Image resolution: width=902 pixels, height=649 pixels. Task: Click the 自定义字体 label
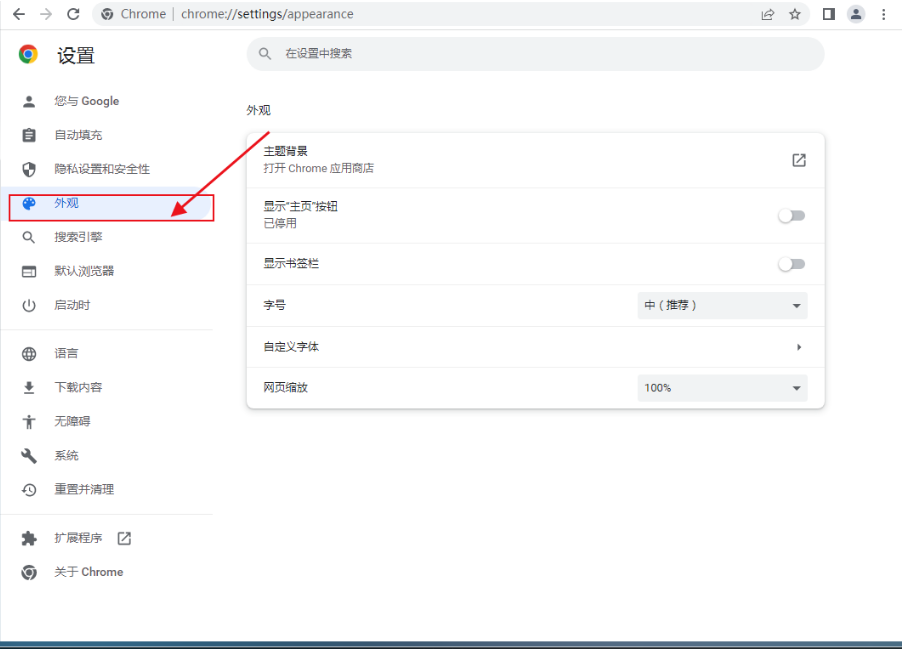pos(291,347)
